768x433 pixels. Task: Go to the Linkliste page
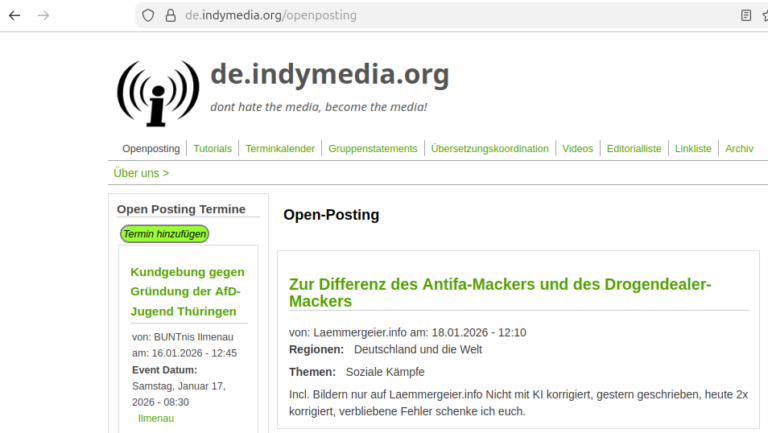click(693, 148)
